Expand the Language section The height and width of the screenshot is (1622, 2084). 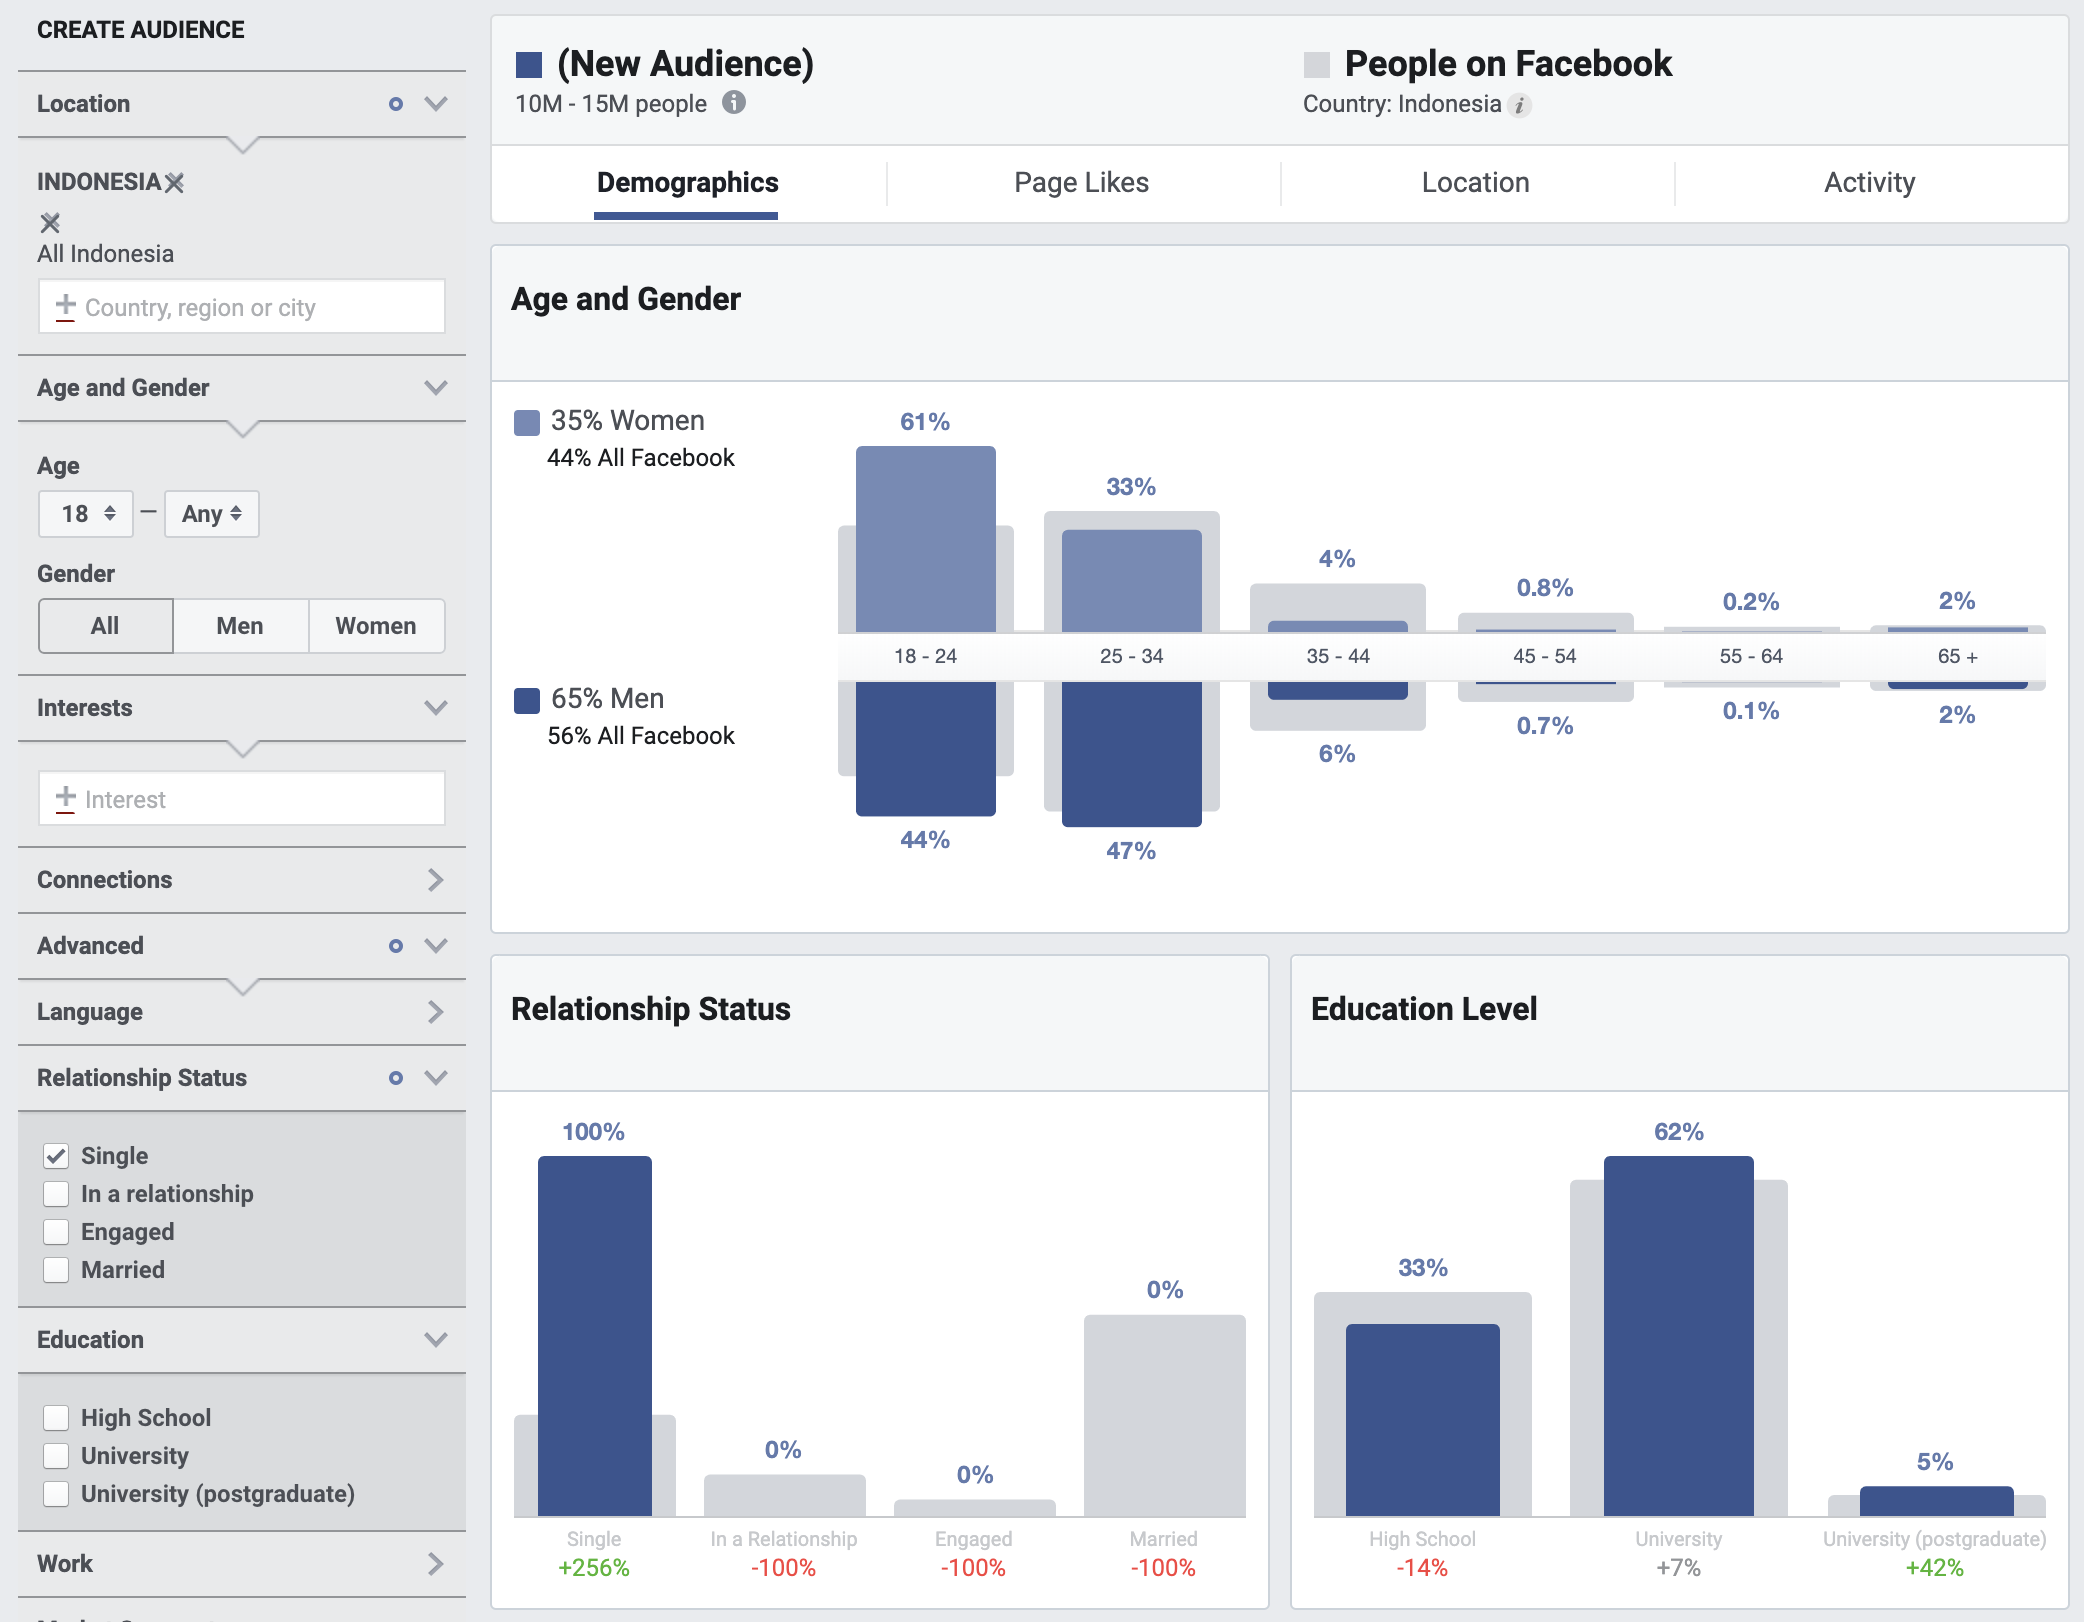[x=436, y=1012]
